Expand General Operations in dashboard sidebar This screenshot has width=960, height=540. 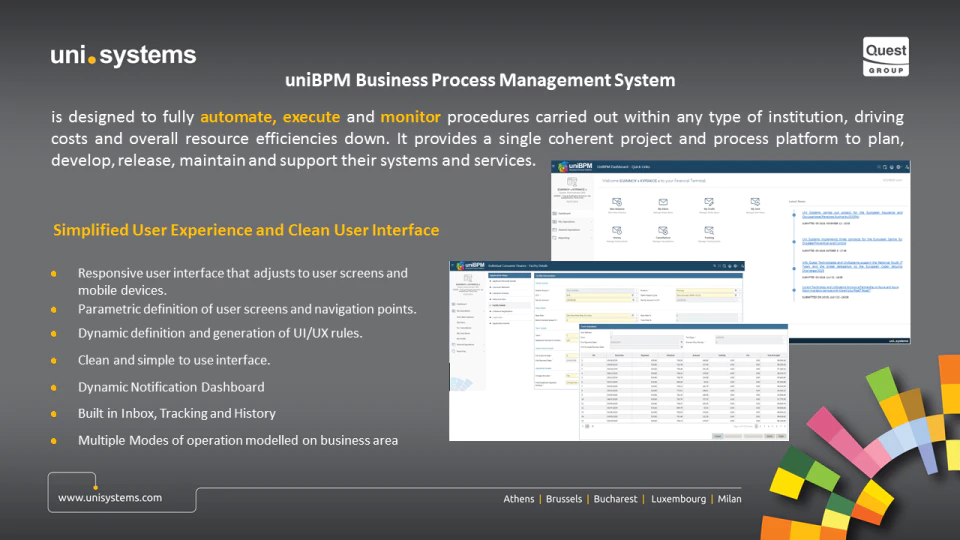572,230
